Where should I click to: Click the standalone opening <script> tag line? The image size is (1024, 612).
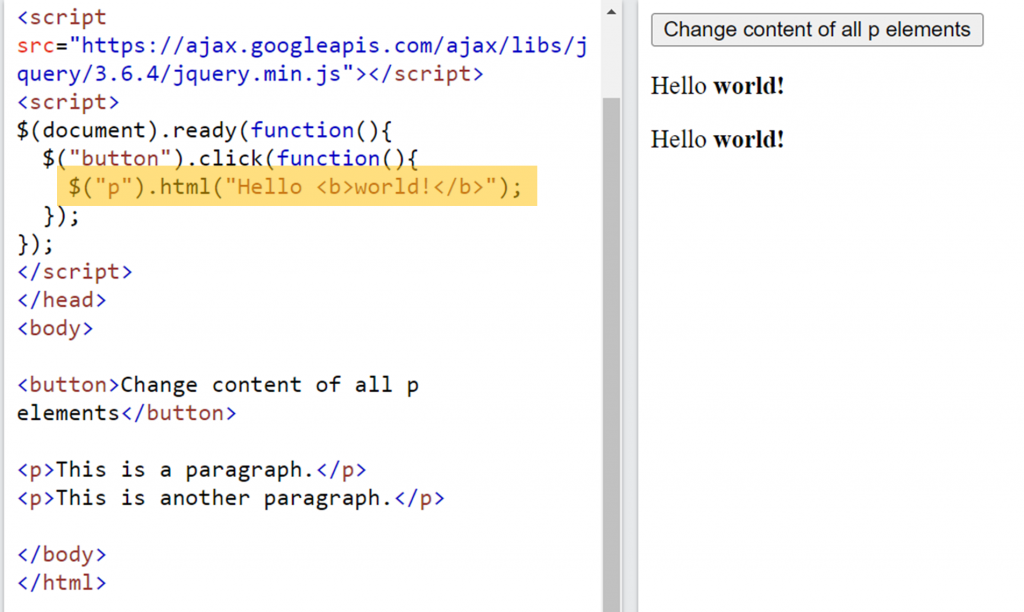pyautogui.click(x=68, y=102)
